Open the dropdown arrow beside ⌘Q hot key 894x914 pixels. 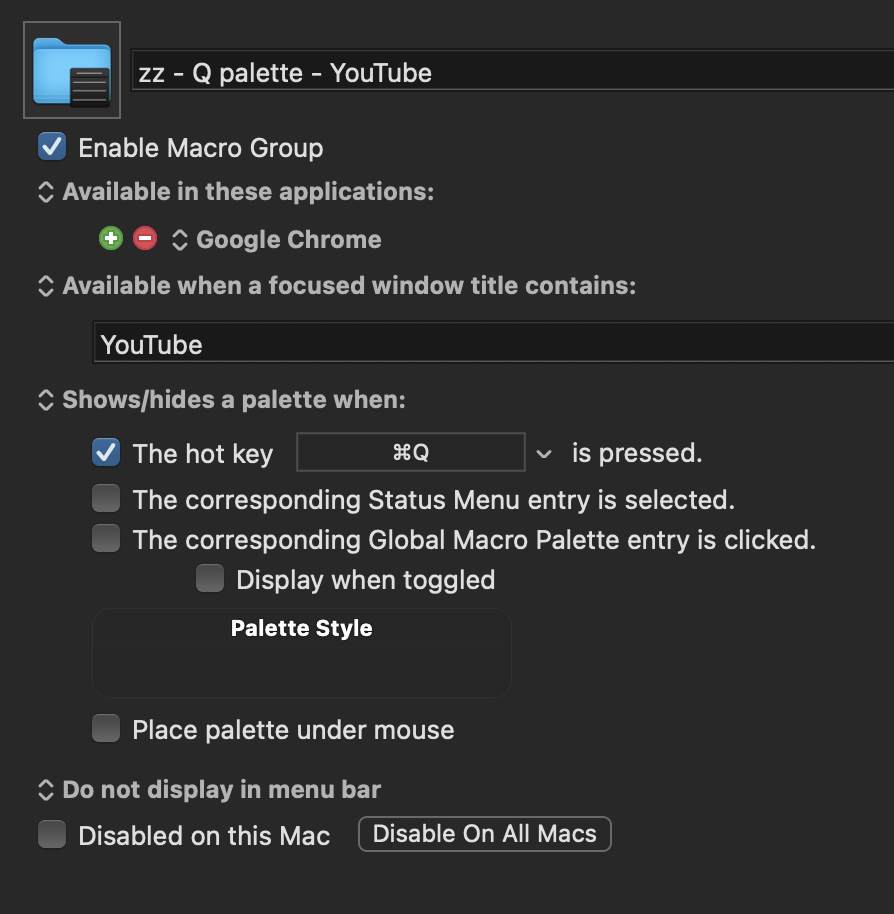pyautogui.click(x=543, y=454)
